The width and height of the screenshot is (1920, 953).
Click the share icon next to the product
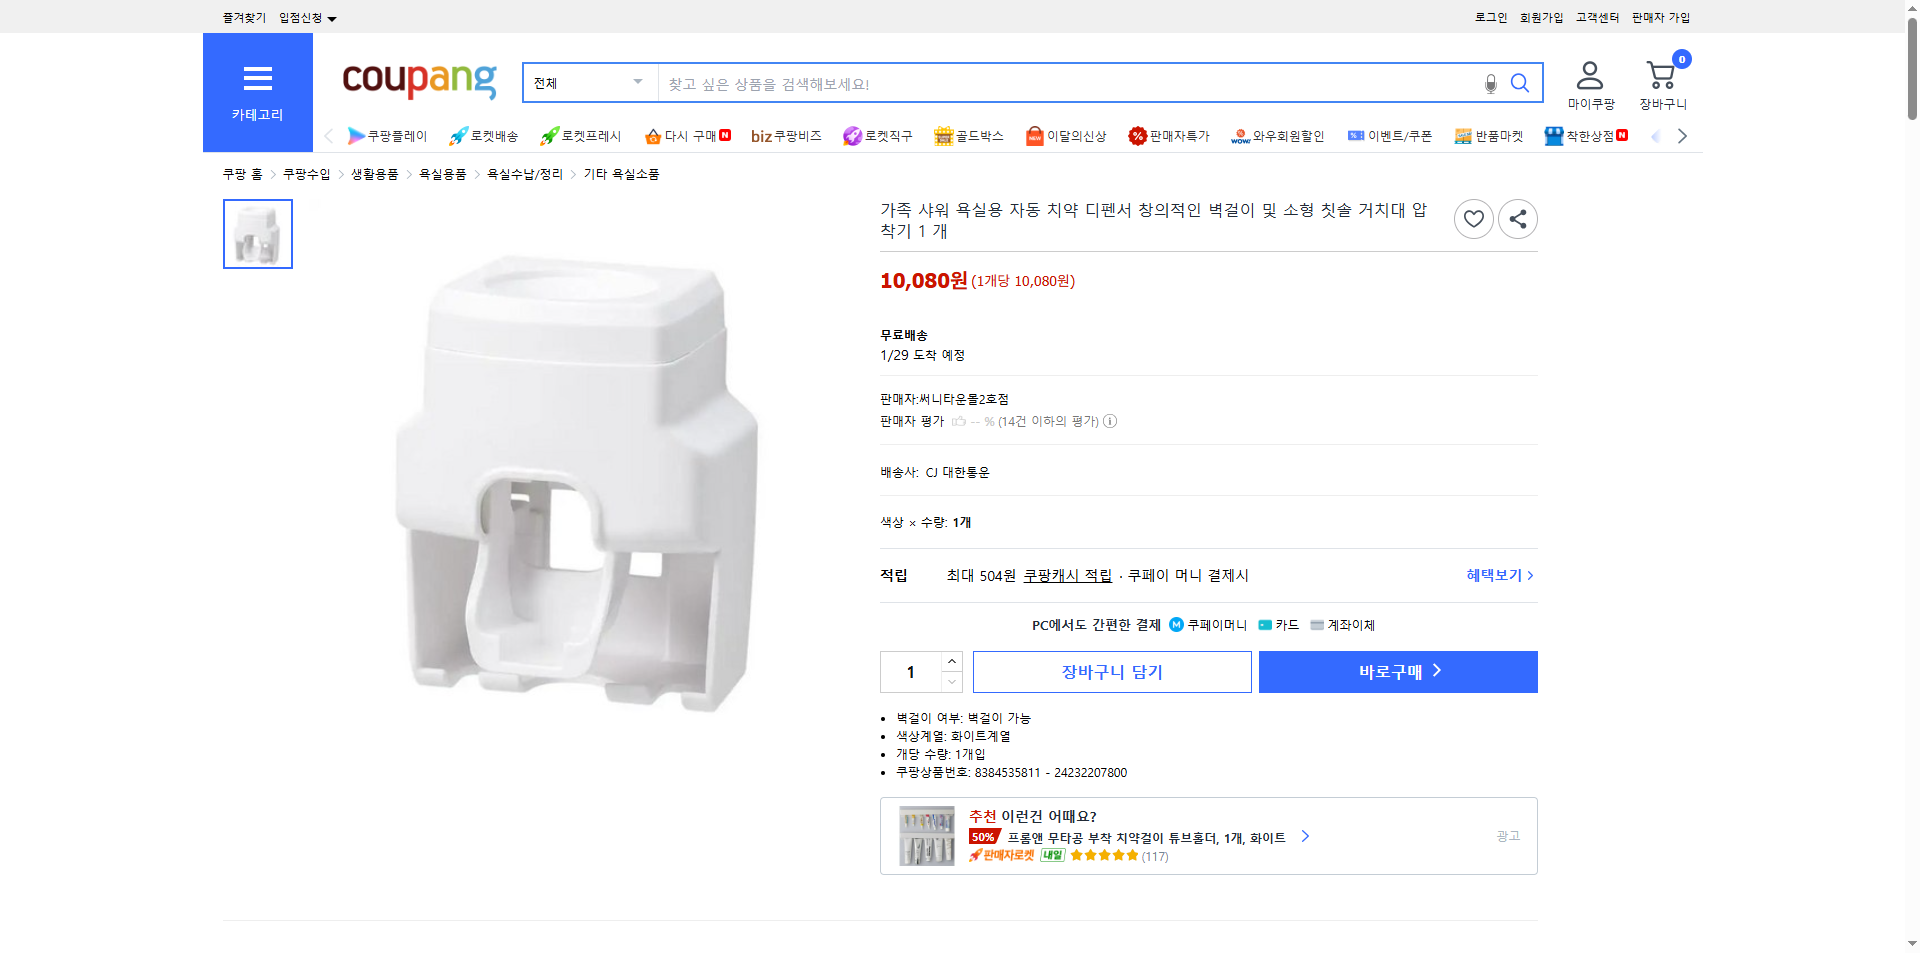[1517, 219]
